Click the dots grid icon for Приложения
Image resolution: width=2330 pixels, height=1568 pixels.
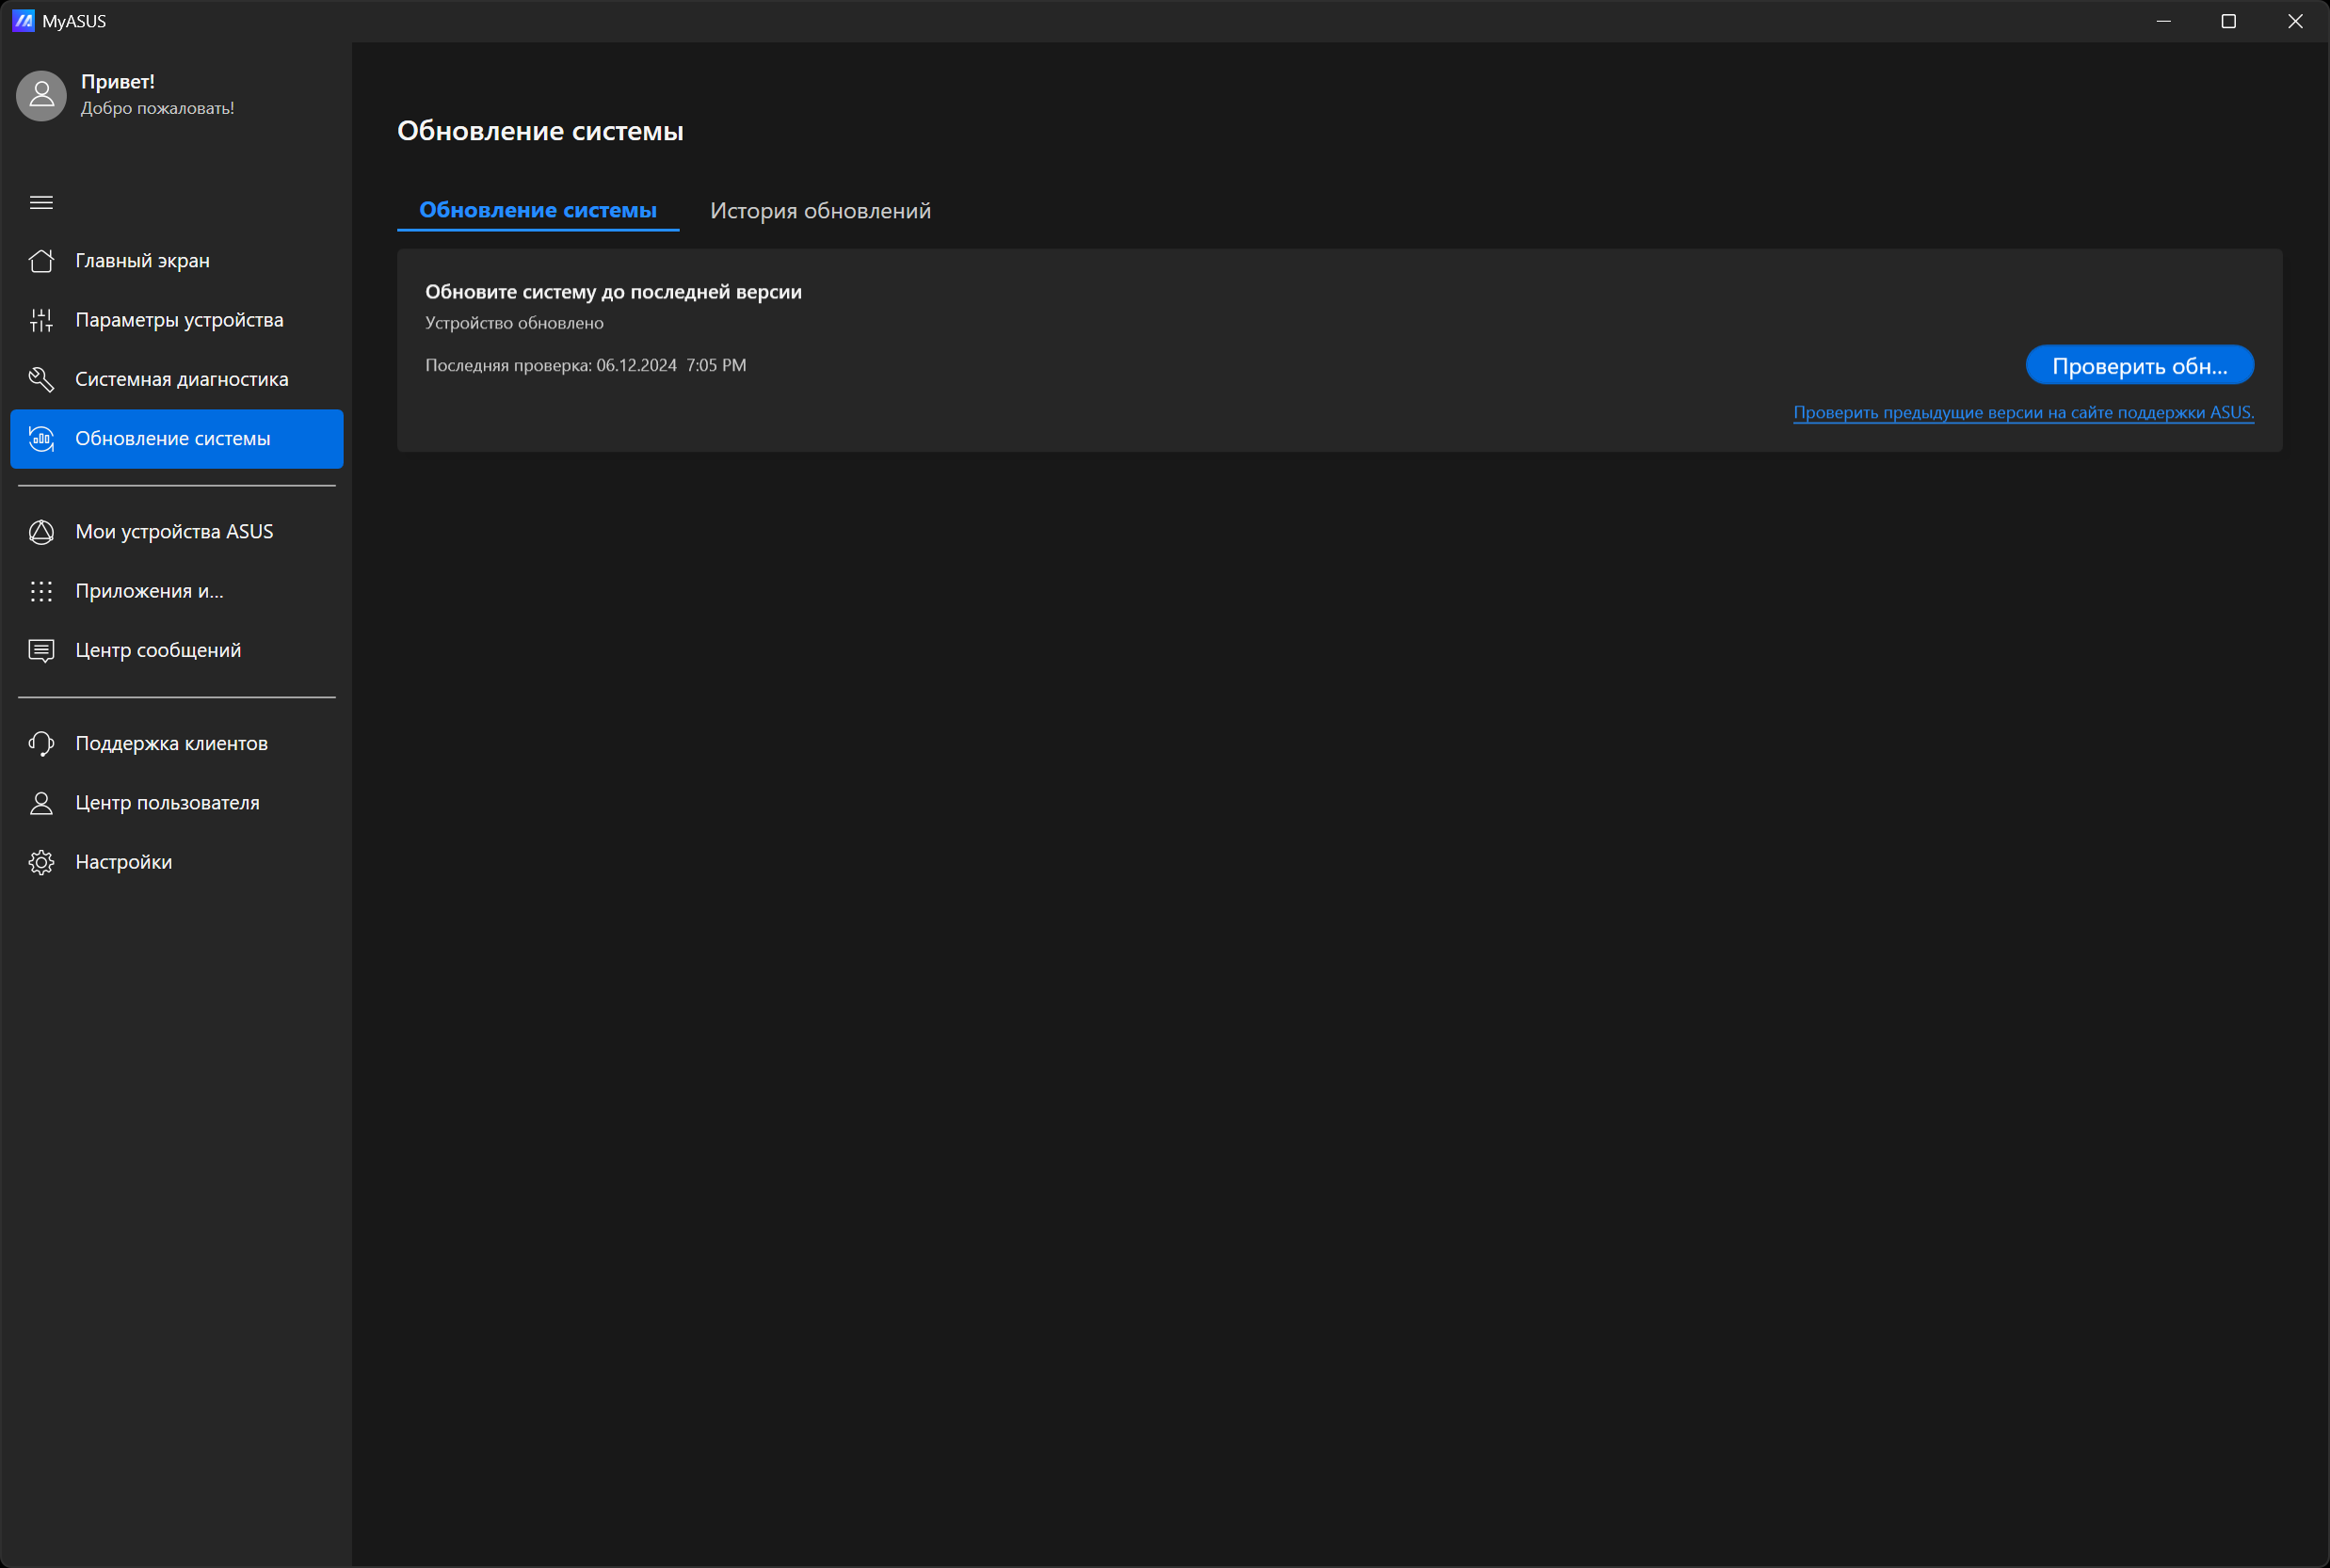(41, 591)
